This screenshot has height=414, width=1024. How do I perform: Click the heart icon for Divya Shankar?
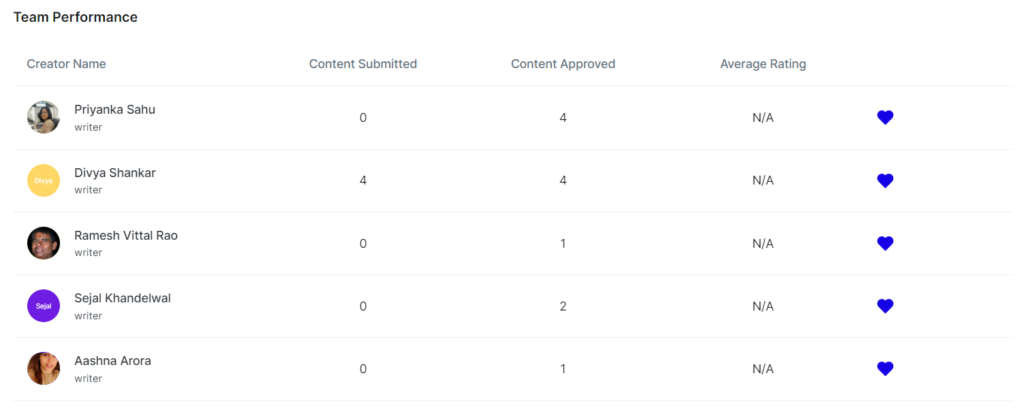point(885,181)
